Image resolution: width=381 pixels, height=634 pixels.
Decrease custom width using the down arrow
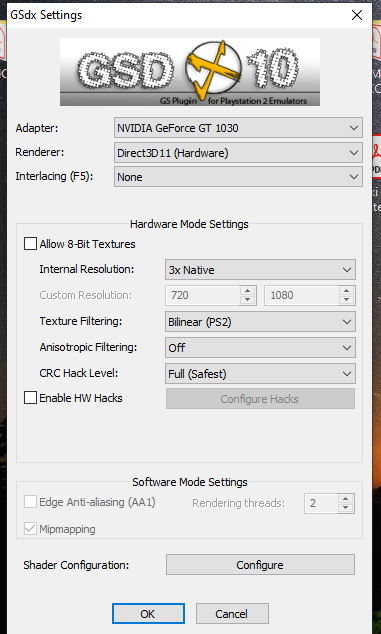point(248,300)
